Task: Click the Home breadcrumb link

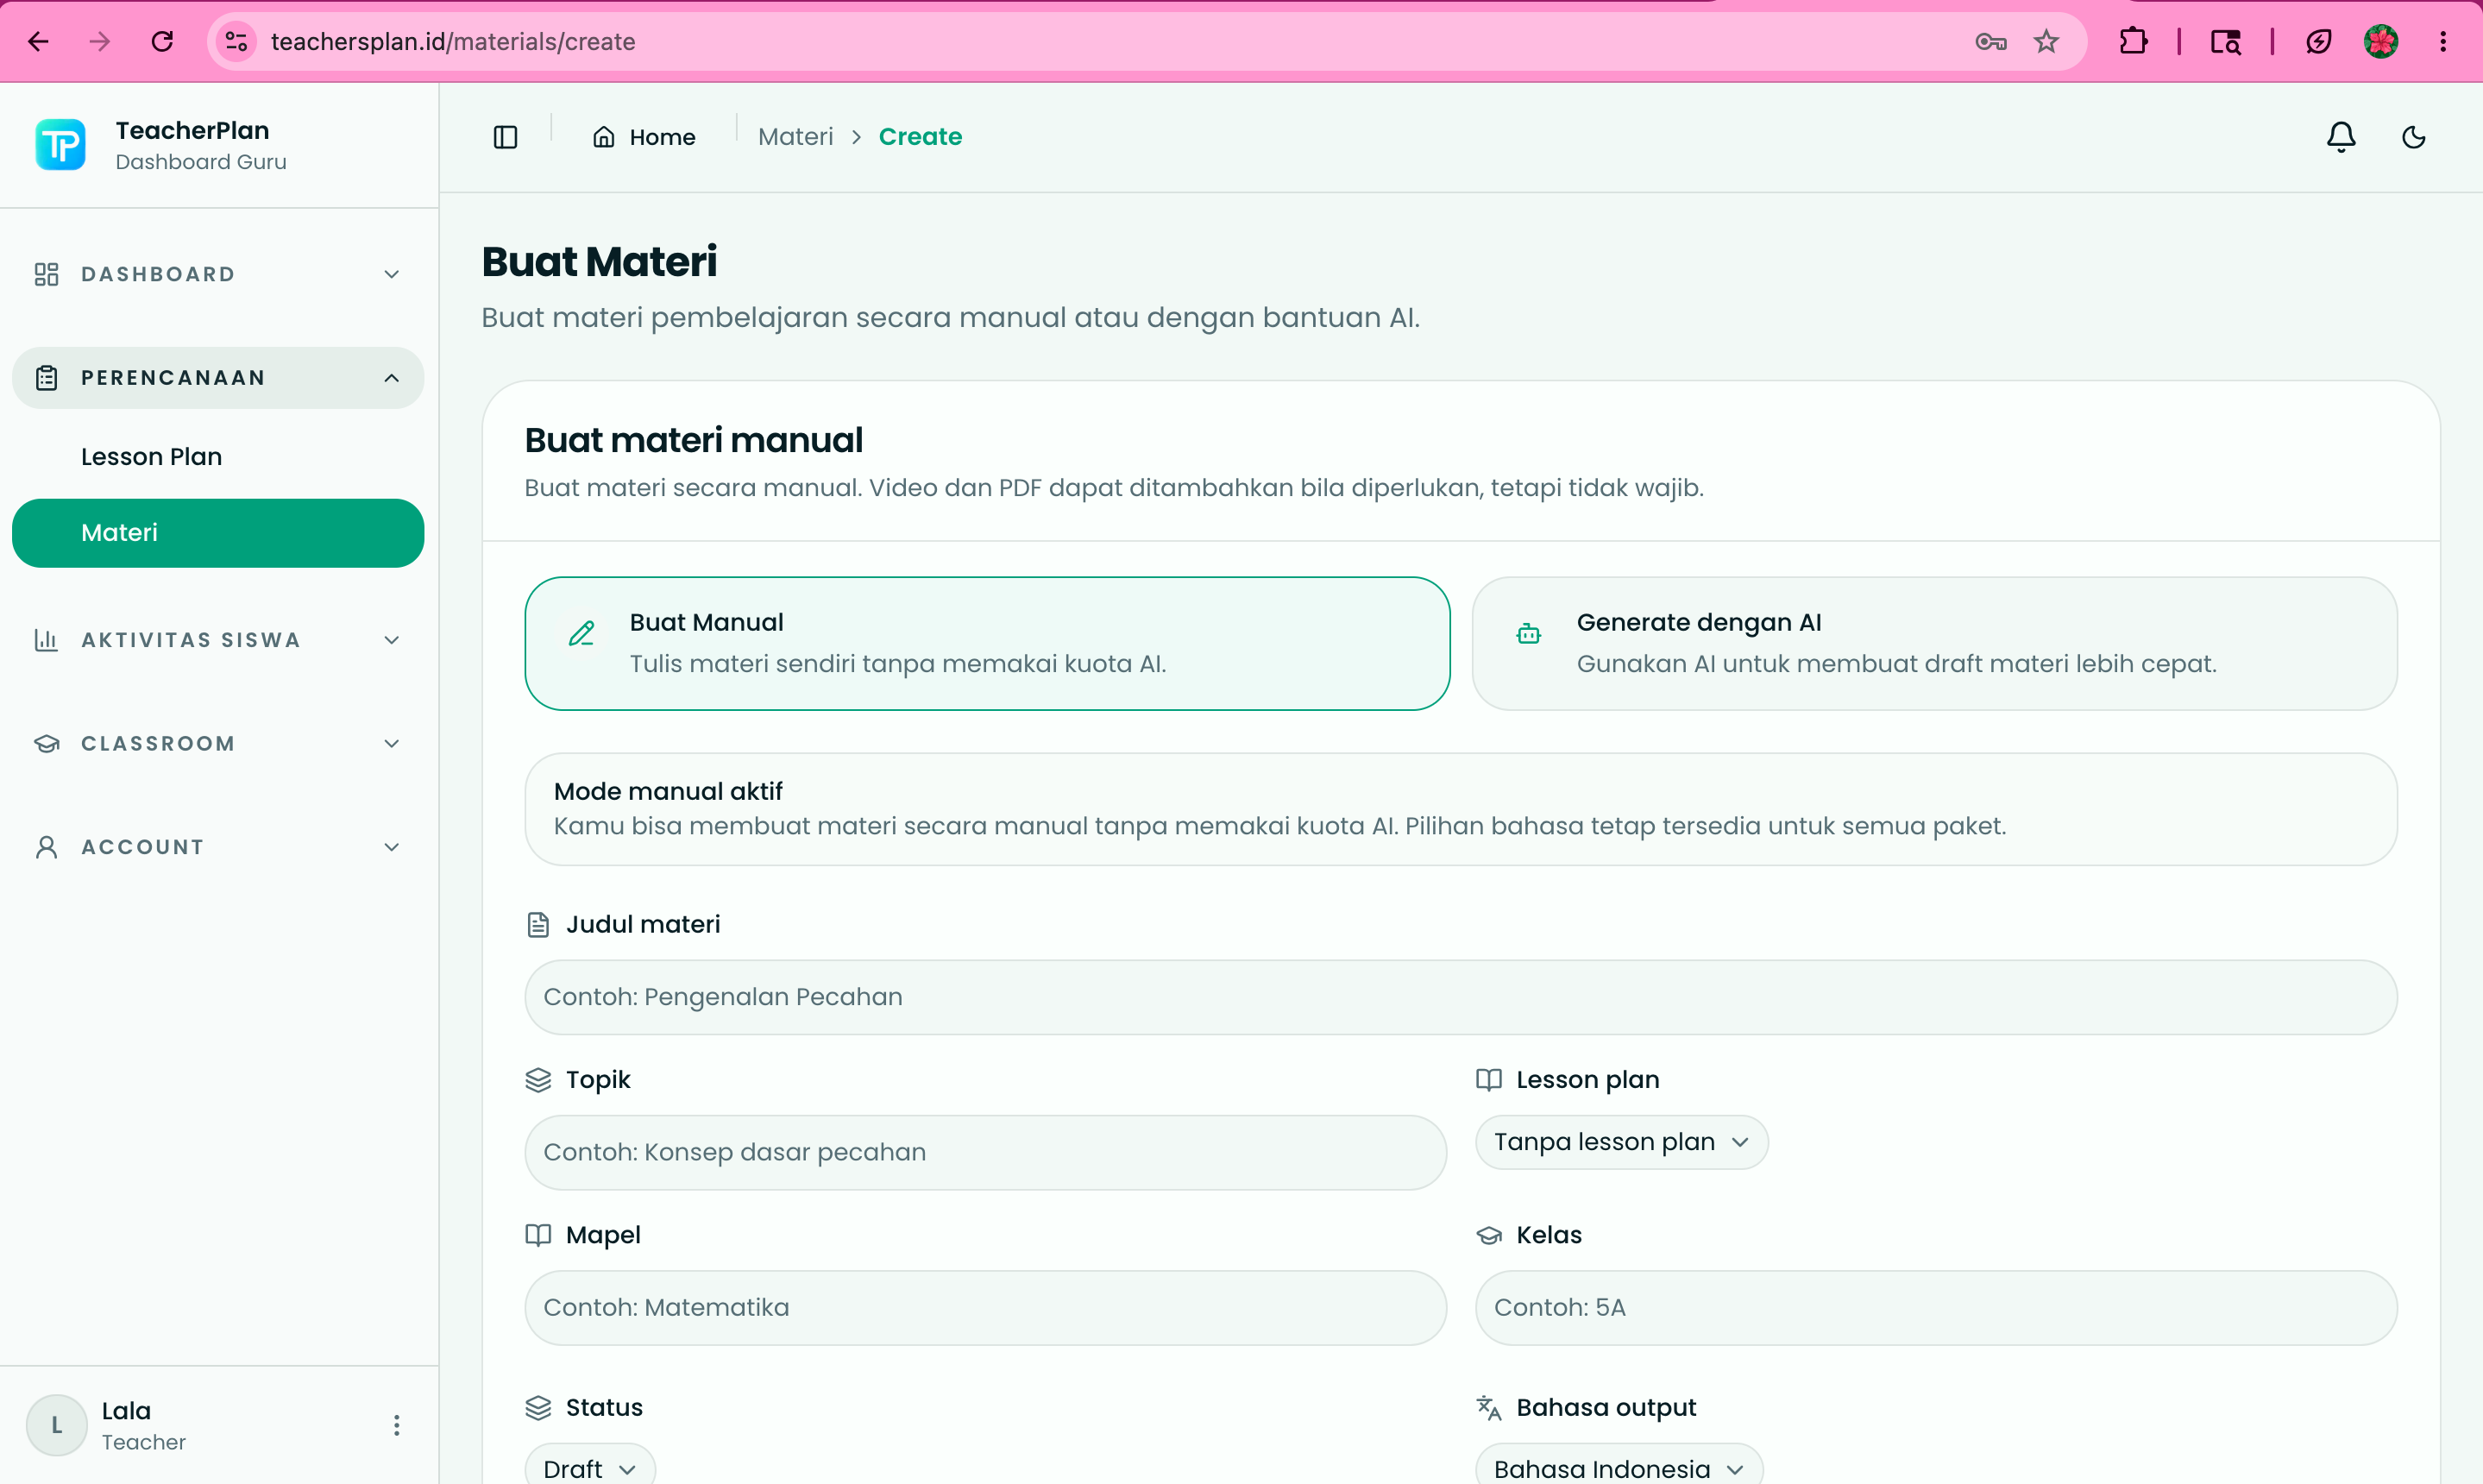Action: point(644,137)
